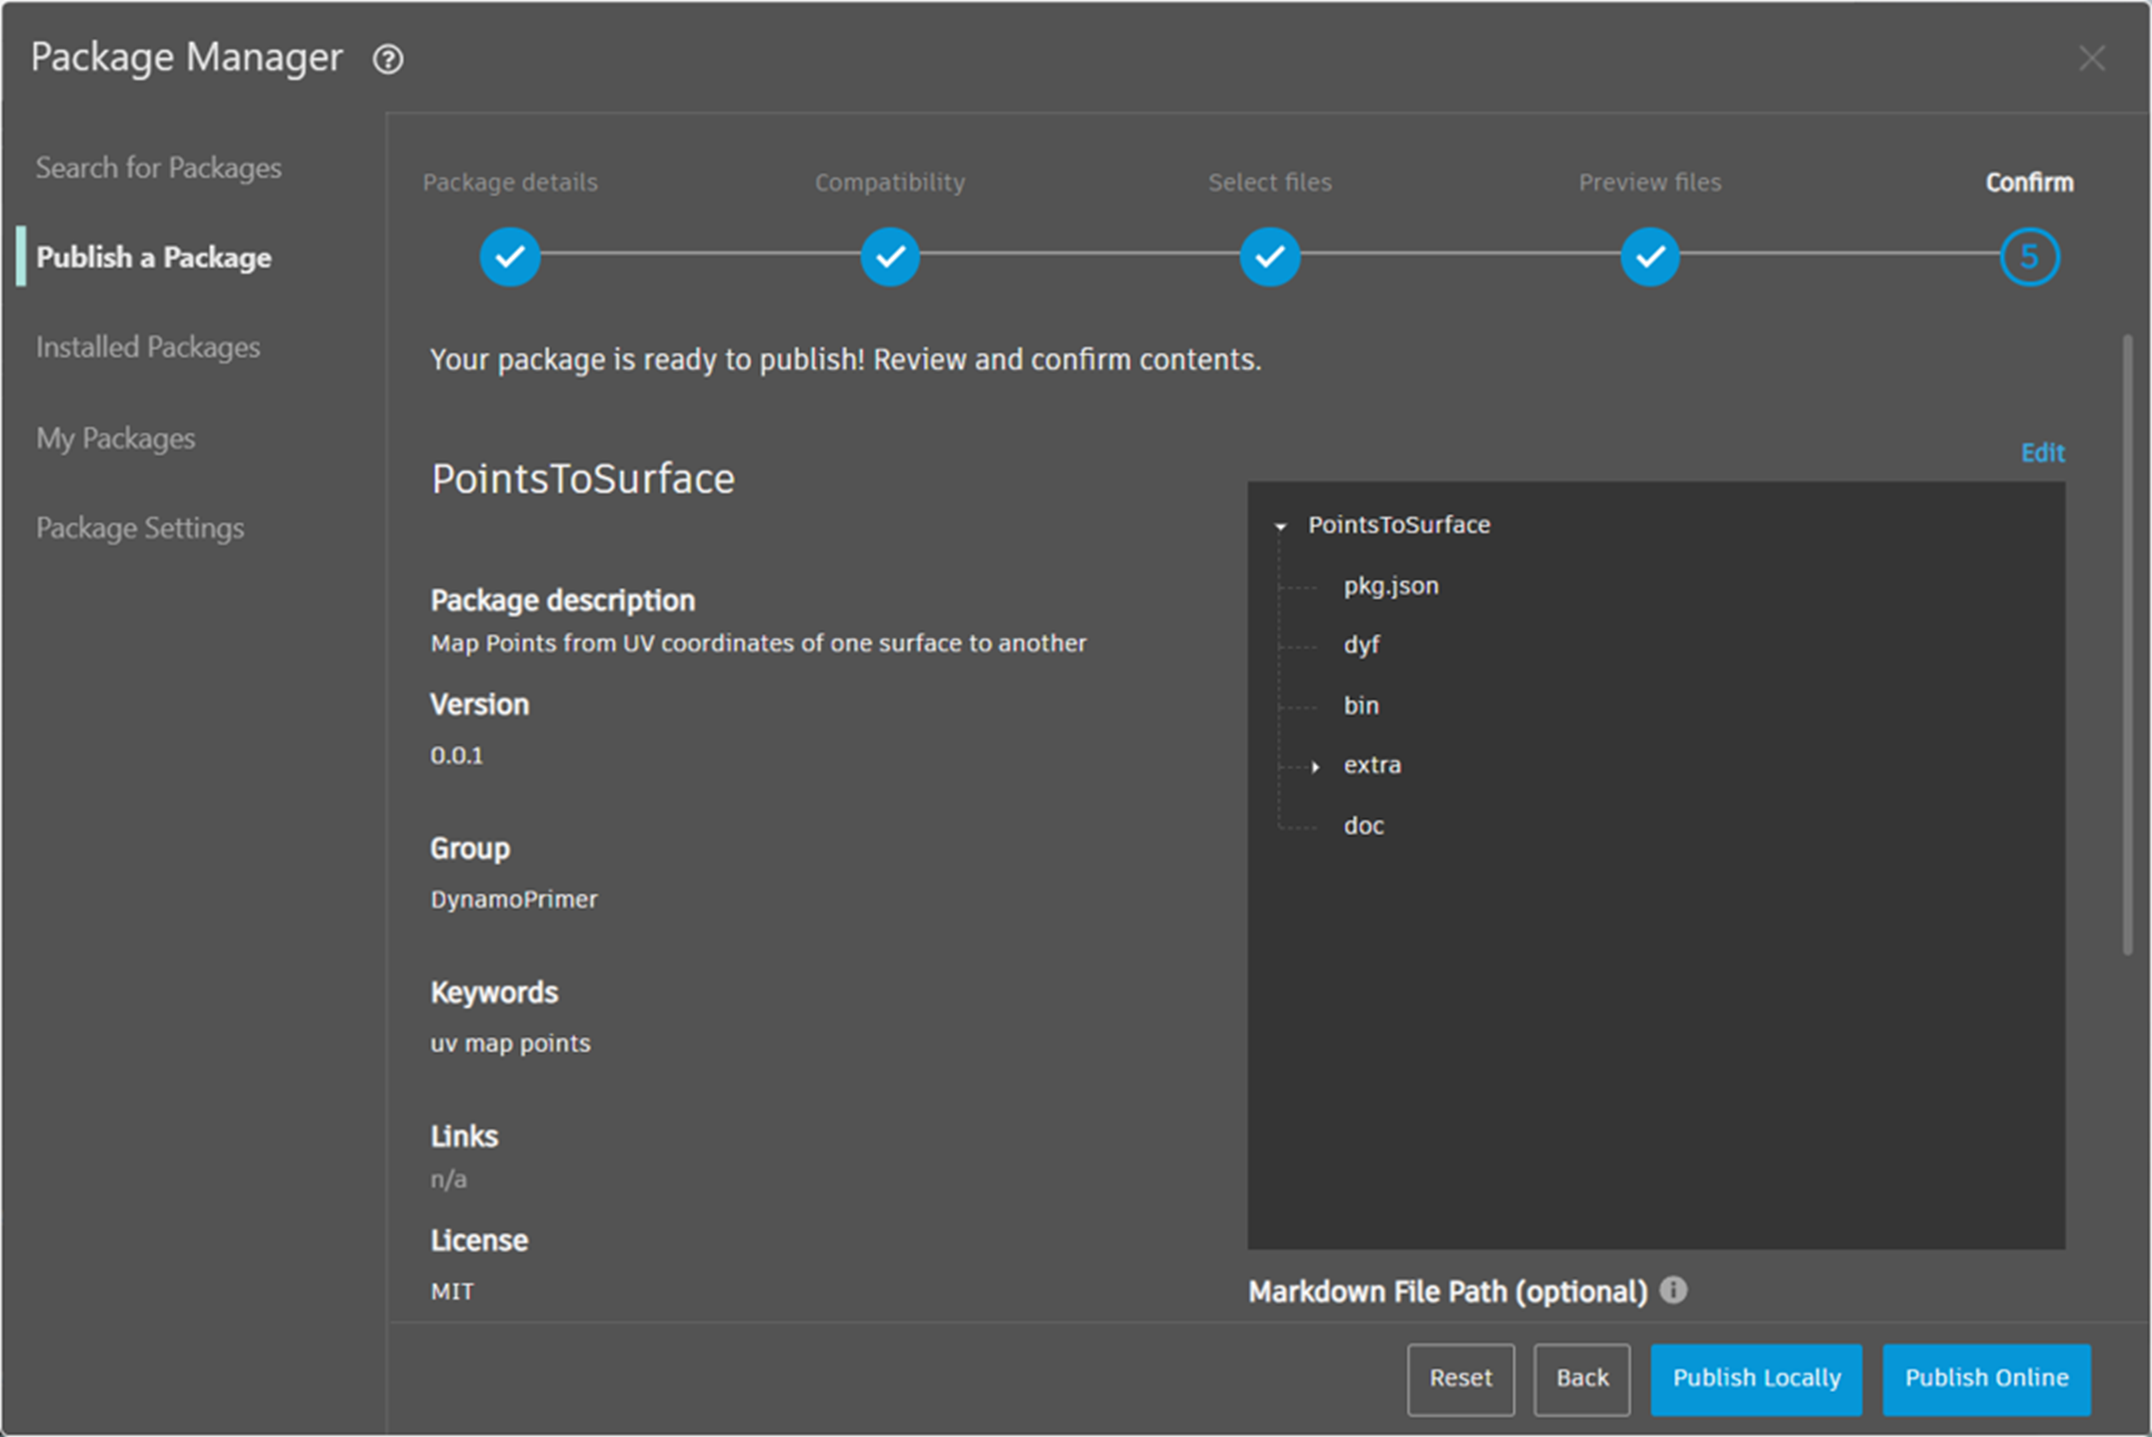Select pkg.json in the file tree
The width and height of the screenshot is (2152, 1437).
pos(1390,586)
